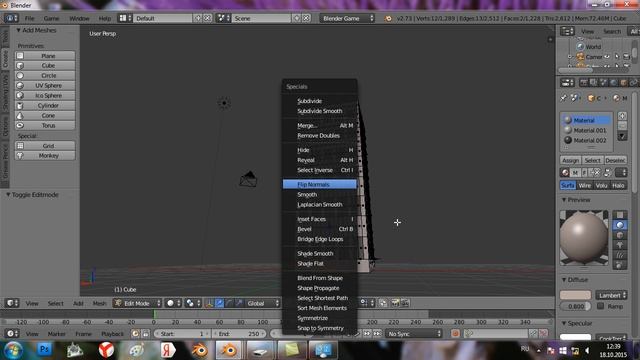This screenshot has width=640, height=360.
Task: Click the Grid primitive icon
Action: pyautogui.click(x=20, y=146)
